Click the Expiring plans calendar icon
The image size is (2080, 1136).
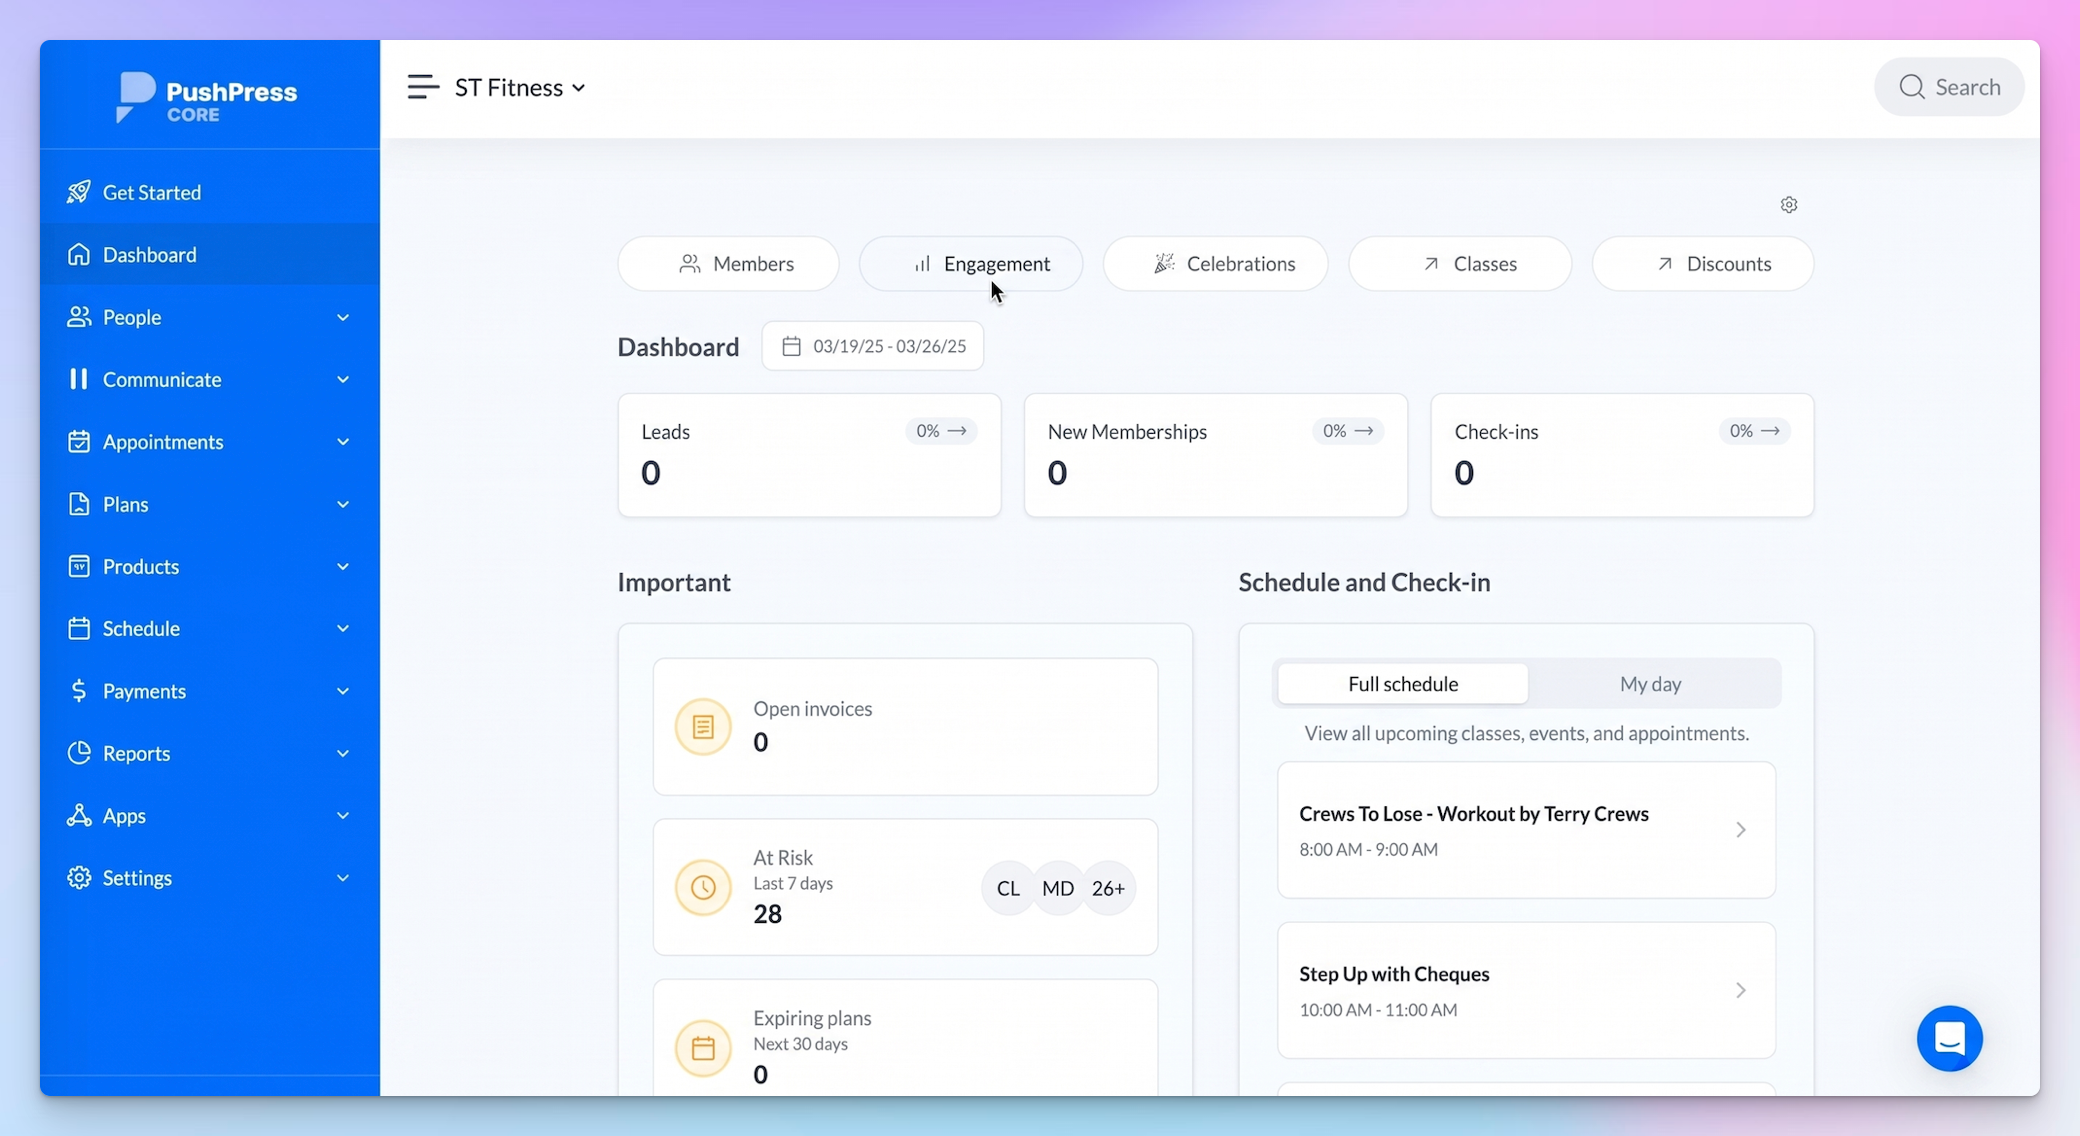pos(703,1048)
